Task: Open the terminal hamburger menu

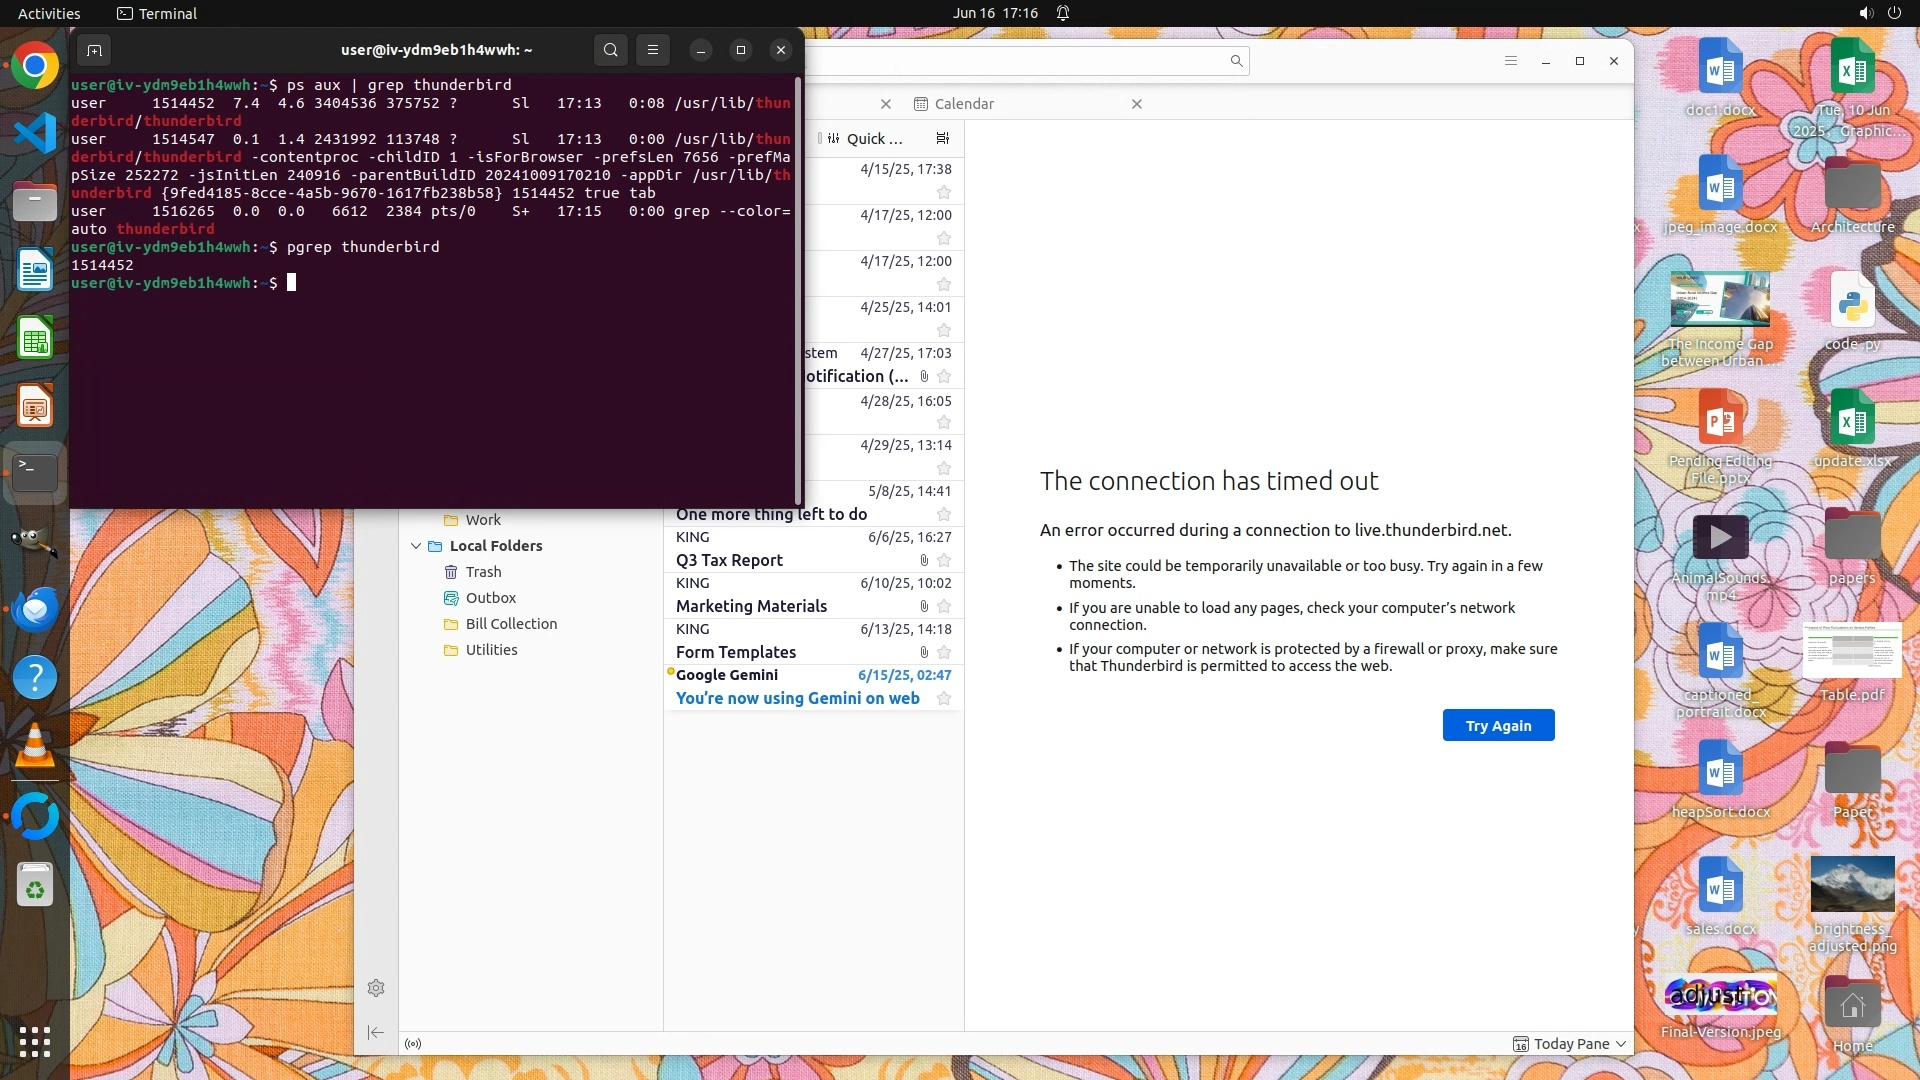Action: [x=653, y=50]
